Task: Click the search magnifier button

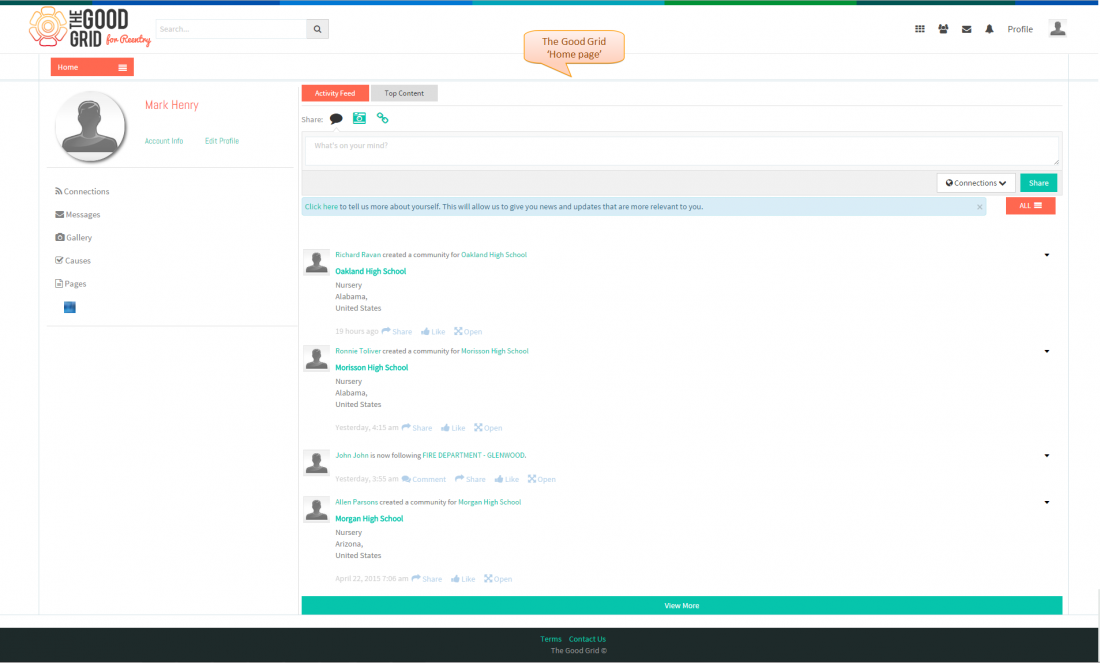Action: [x=317, y=29]
